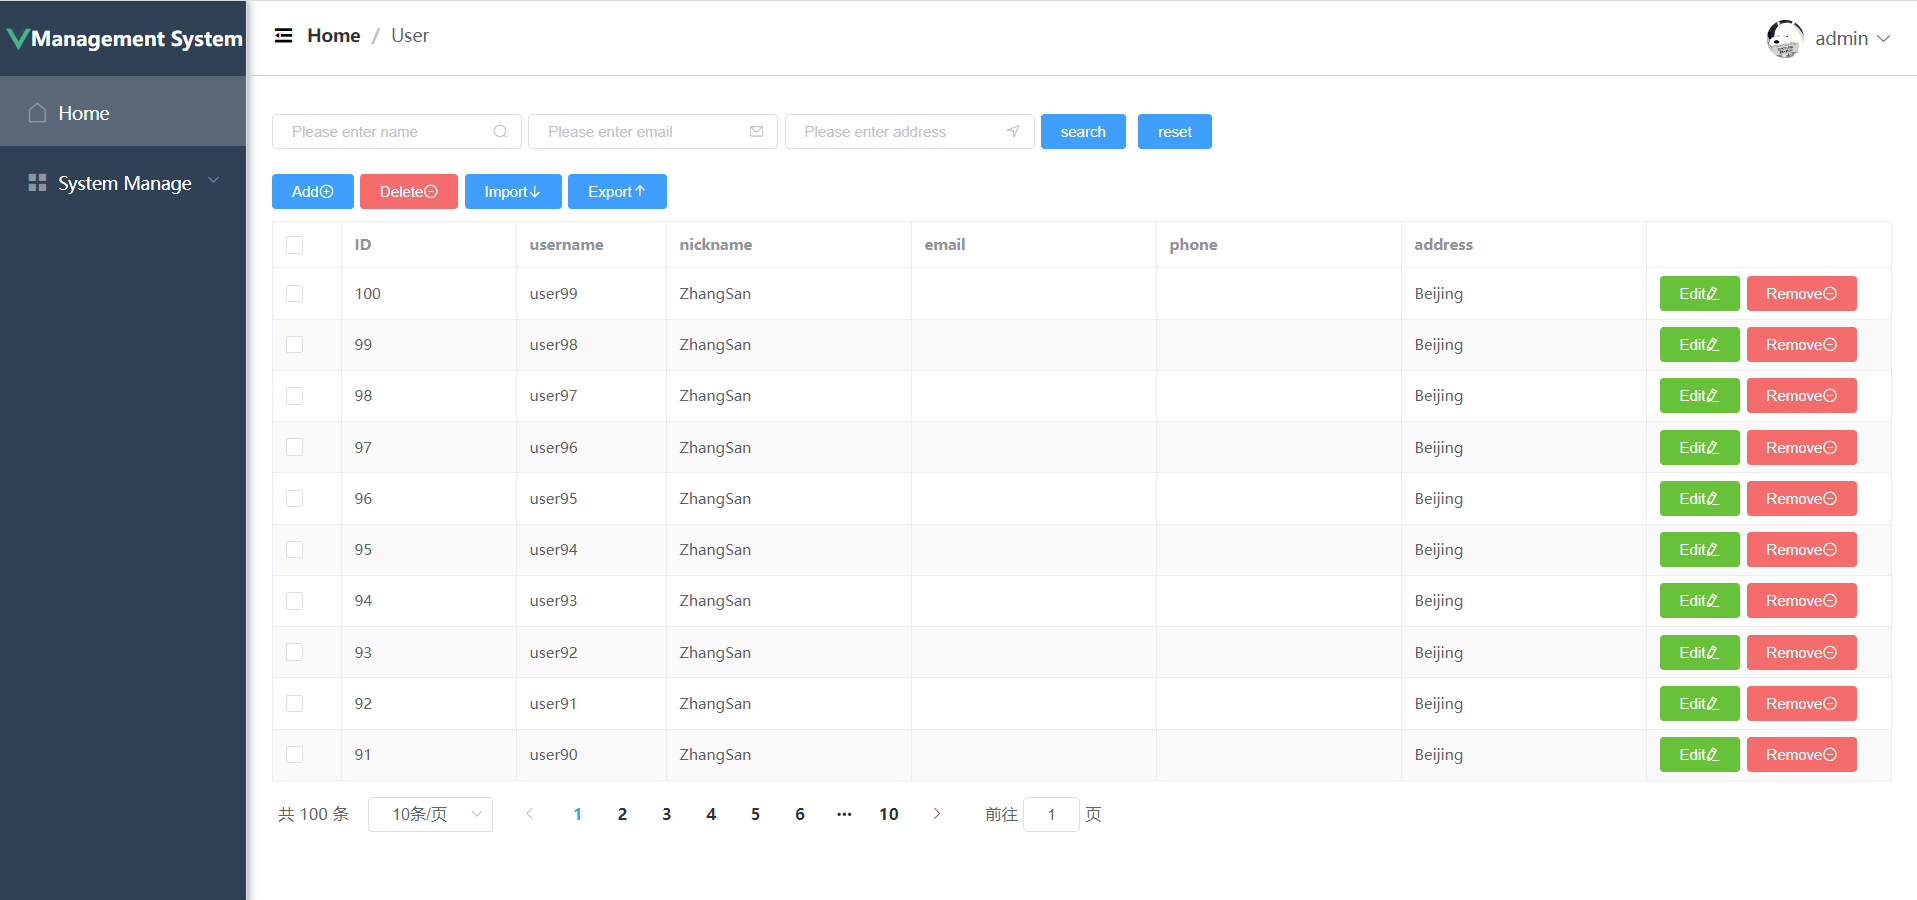This screenshot has width=1917, height=900.
Task: Edit the user92 row
Action: click(x=1699, y=653)
